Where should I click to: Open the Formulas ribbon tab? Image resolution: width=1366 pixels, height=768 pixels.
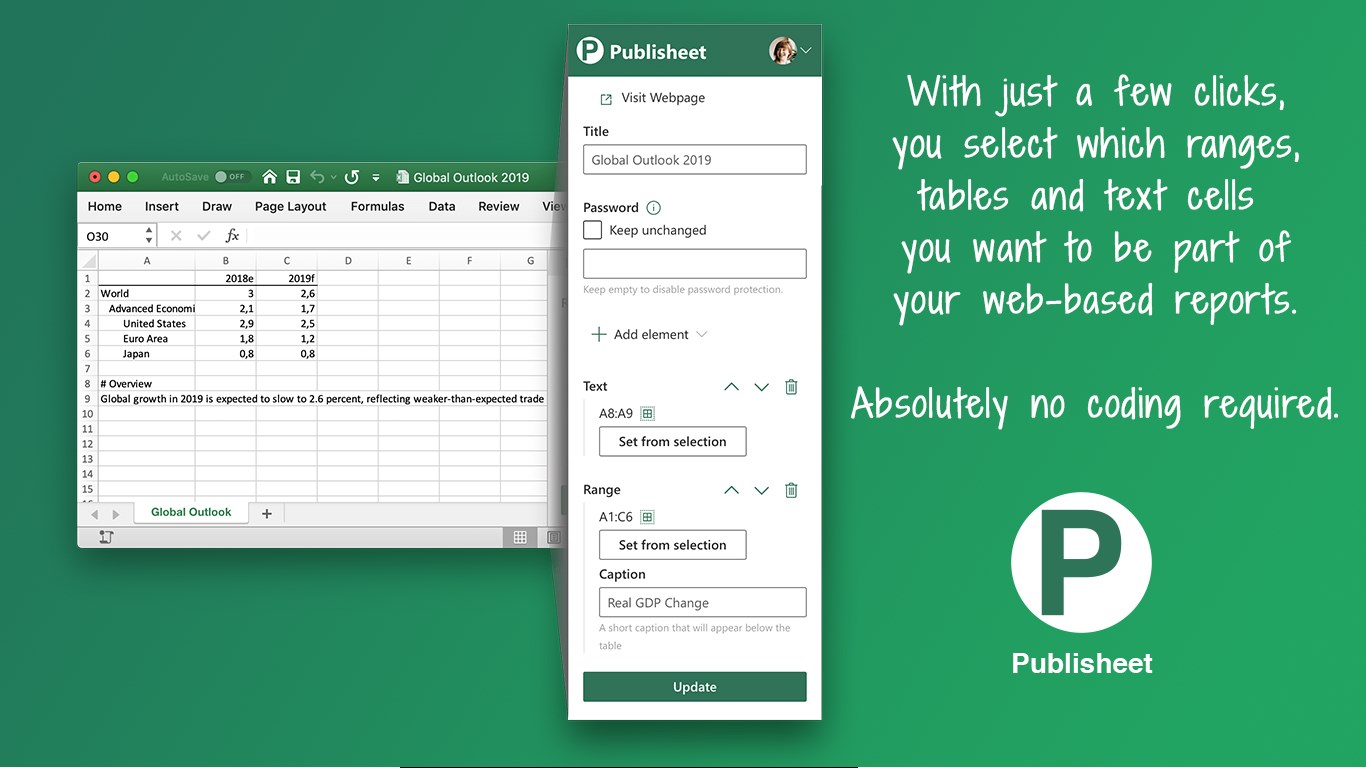(x=378, y=206)
